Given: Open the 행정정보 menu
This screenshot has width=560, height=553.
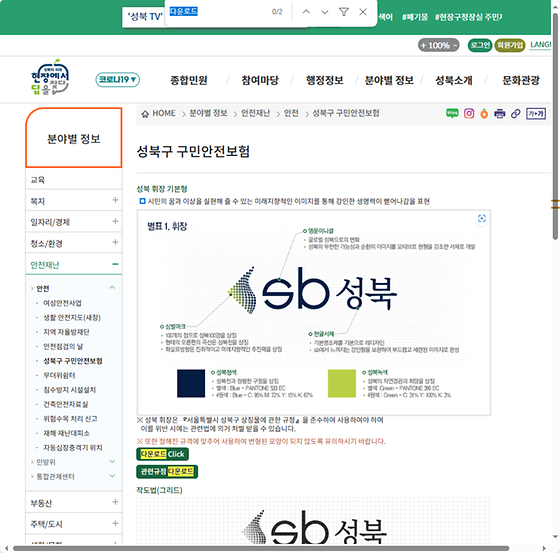Looking at the screenshot, I should click(324, 80).
